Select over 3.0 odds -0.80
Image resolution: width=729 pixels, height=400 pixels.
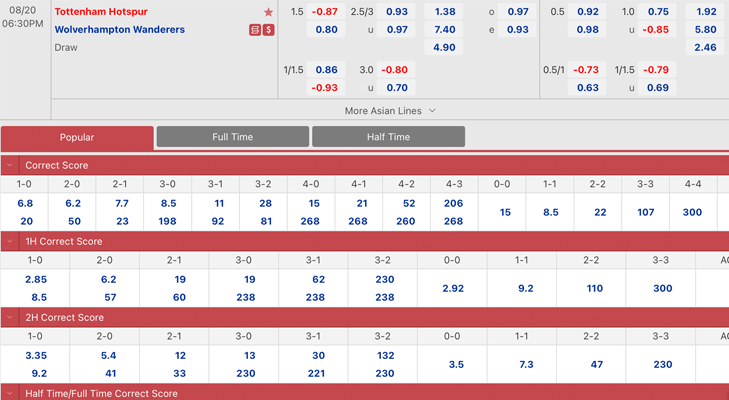tap(396, 70)
